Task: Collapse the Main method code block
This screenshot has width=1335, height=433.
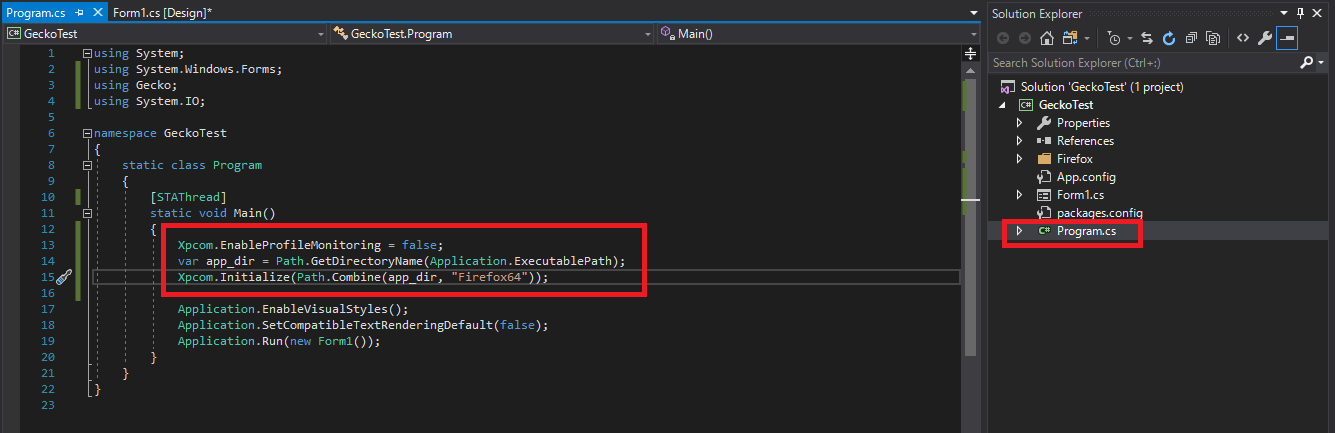Action: [x=88, y=213]
